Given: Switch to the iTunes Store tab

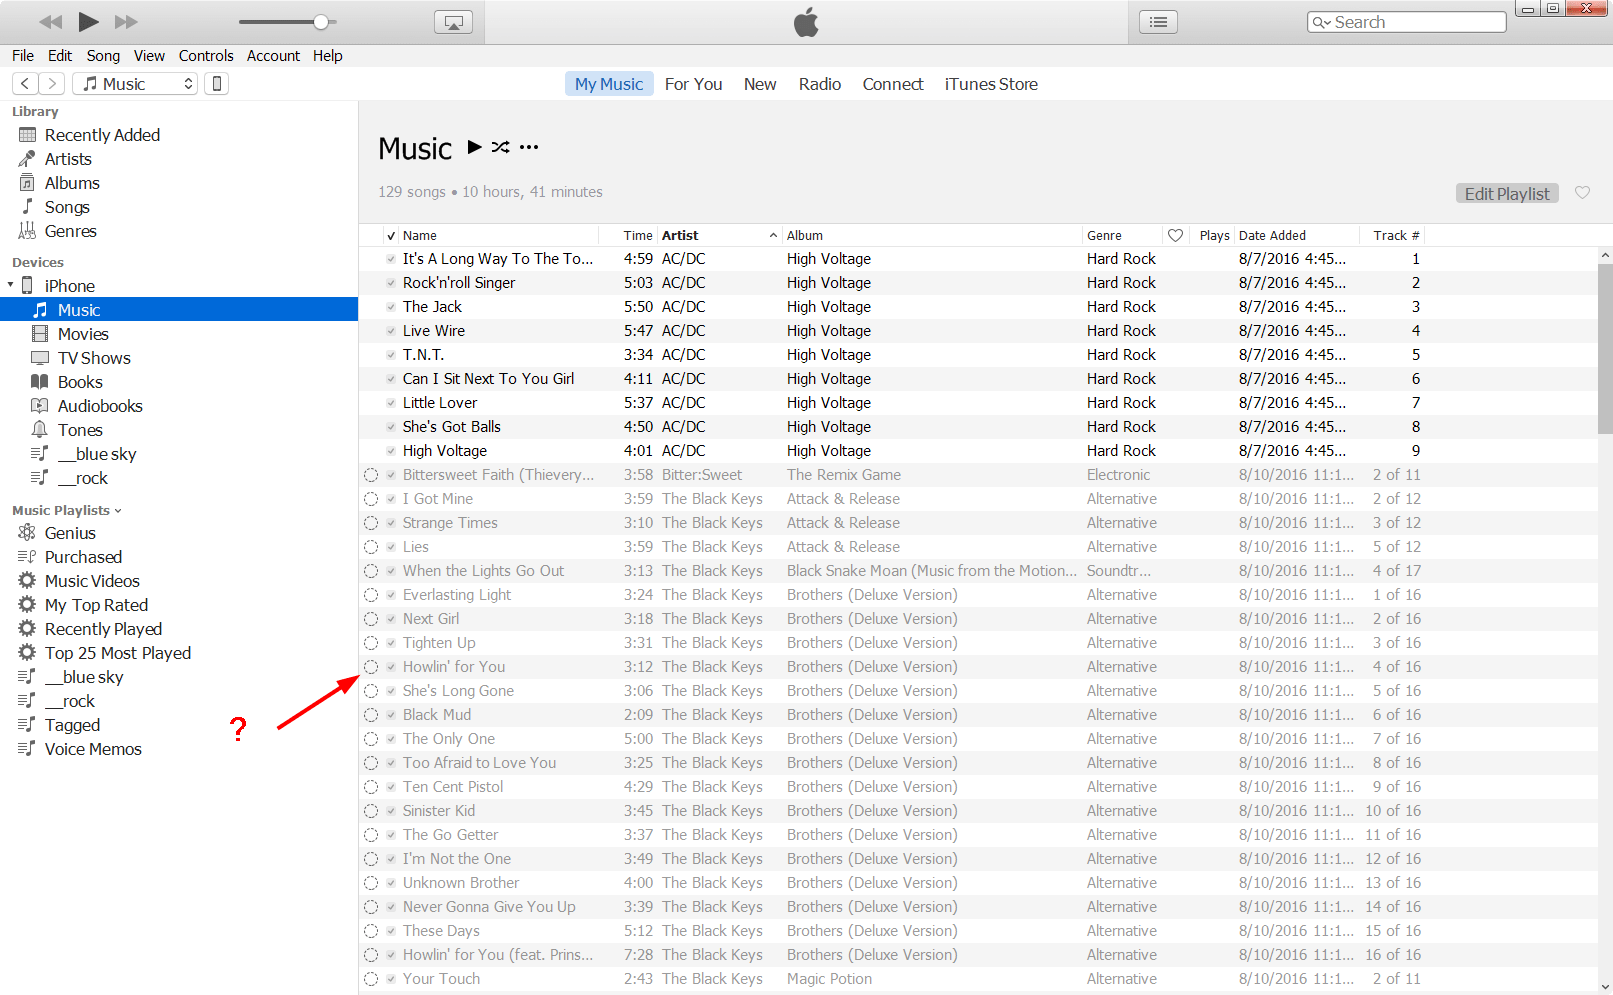Looking at the screenshot, I should [x=991, y=84].
